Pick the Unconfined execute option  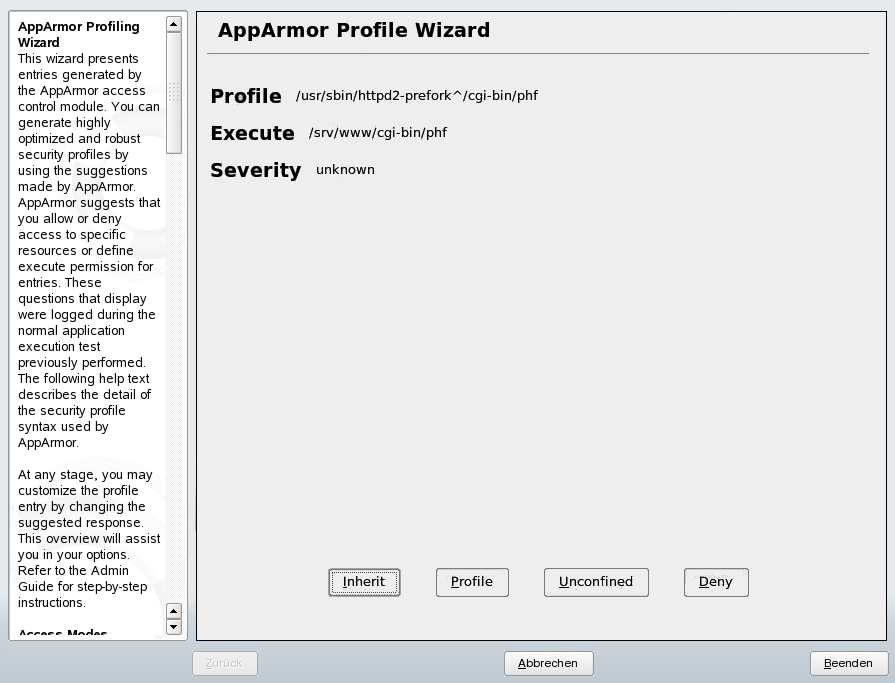click(x=596, y=582)
